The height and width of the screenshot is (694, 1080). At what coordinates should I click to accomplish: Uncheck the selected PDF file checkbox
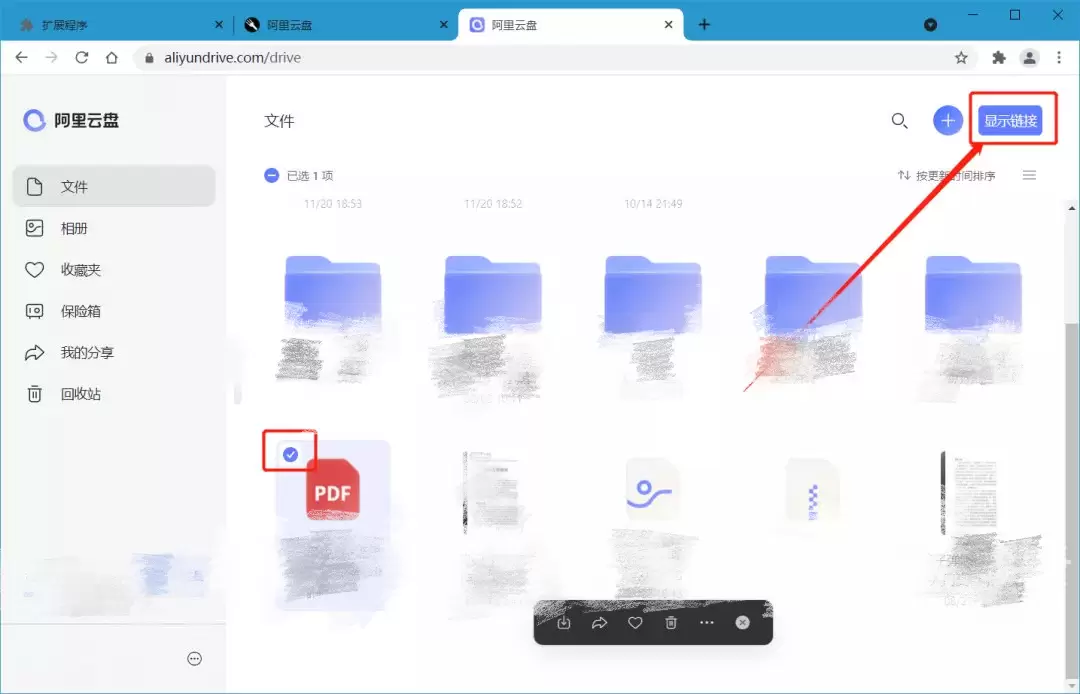click(291, 454)
